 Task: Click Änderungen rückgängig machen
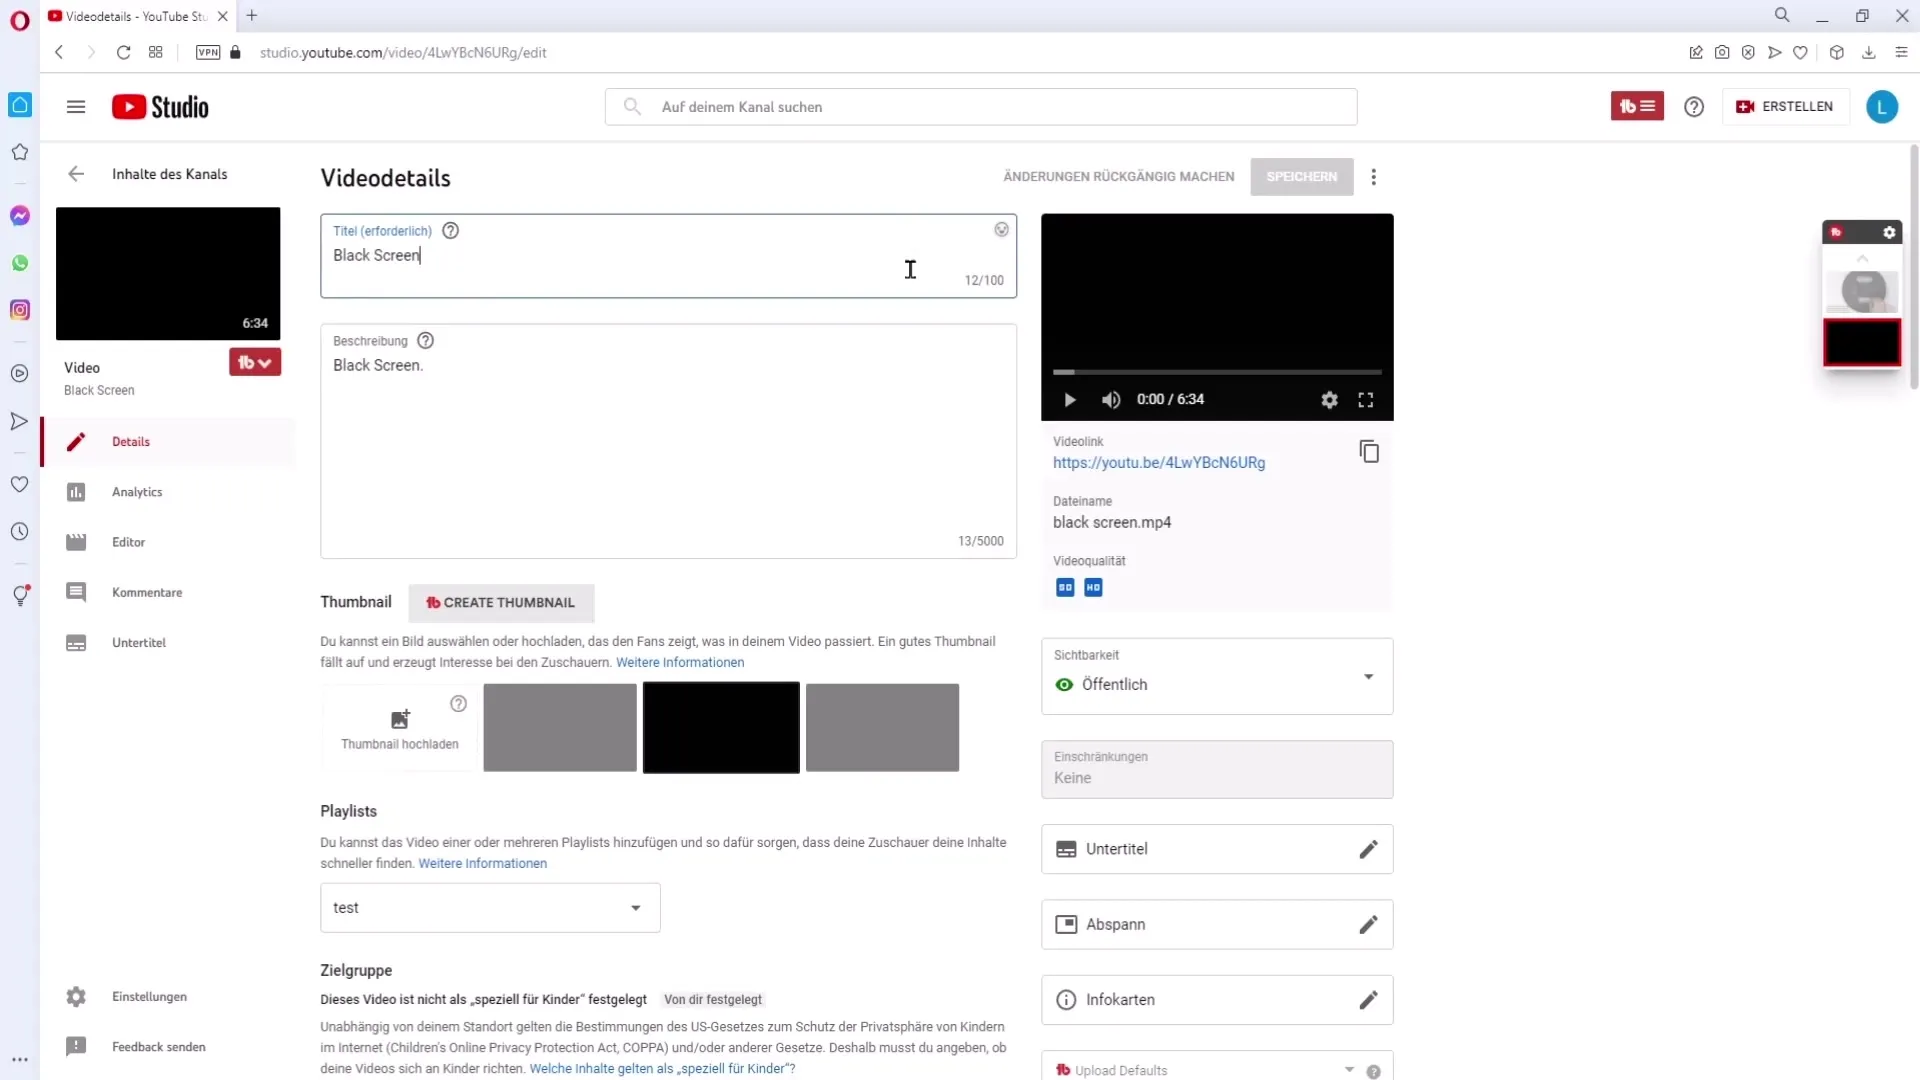pyautogui.click(x=1119, y=177)
